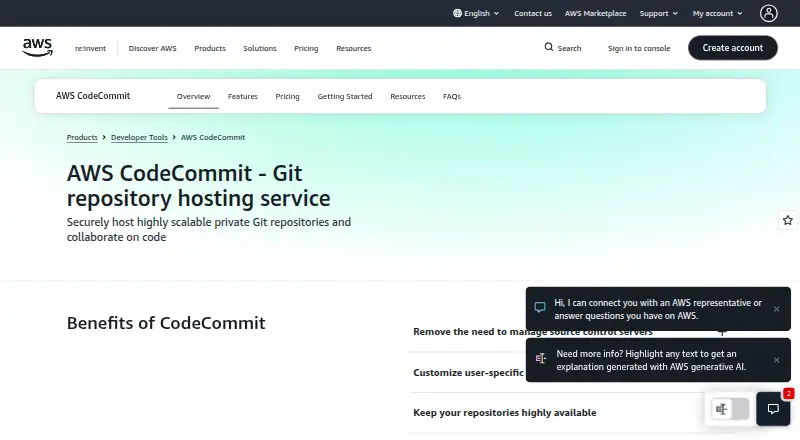800x440 pixels.
Task: Switch to CodeCommit Resources tab
Action: 408,96
